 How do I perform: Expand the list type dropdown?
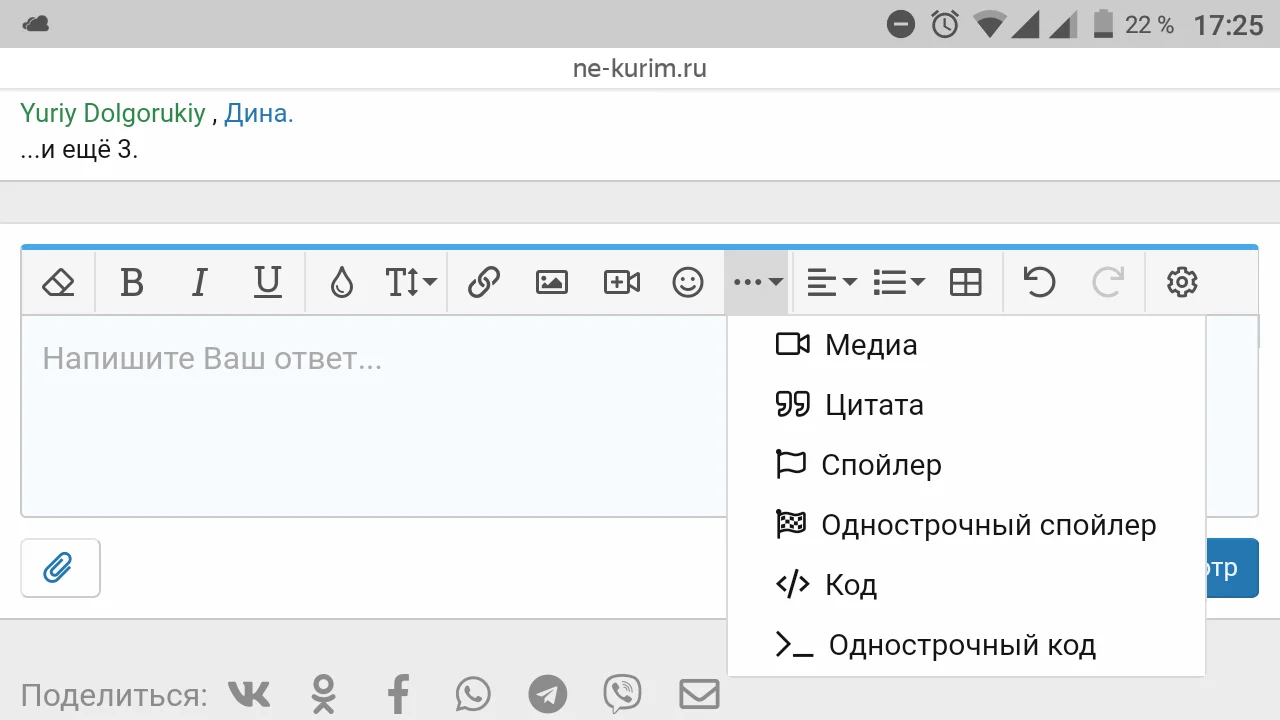click(x=898, y=283)
